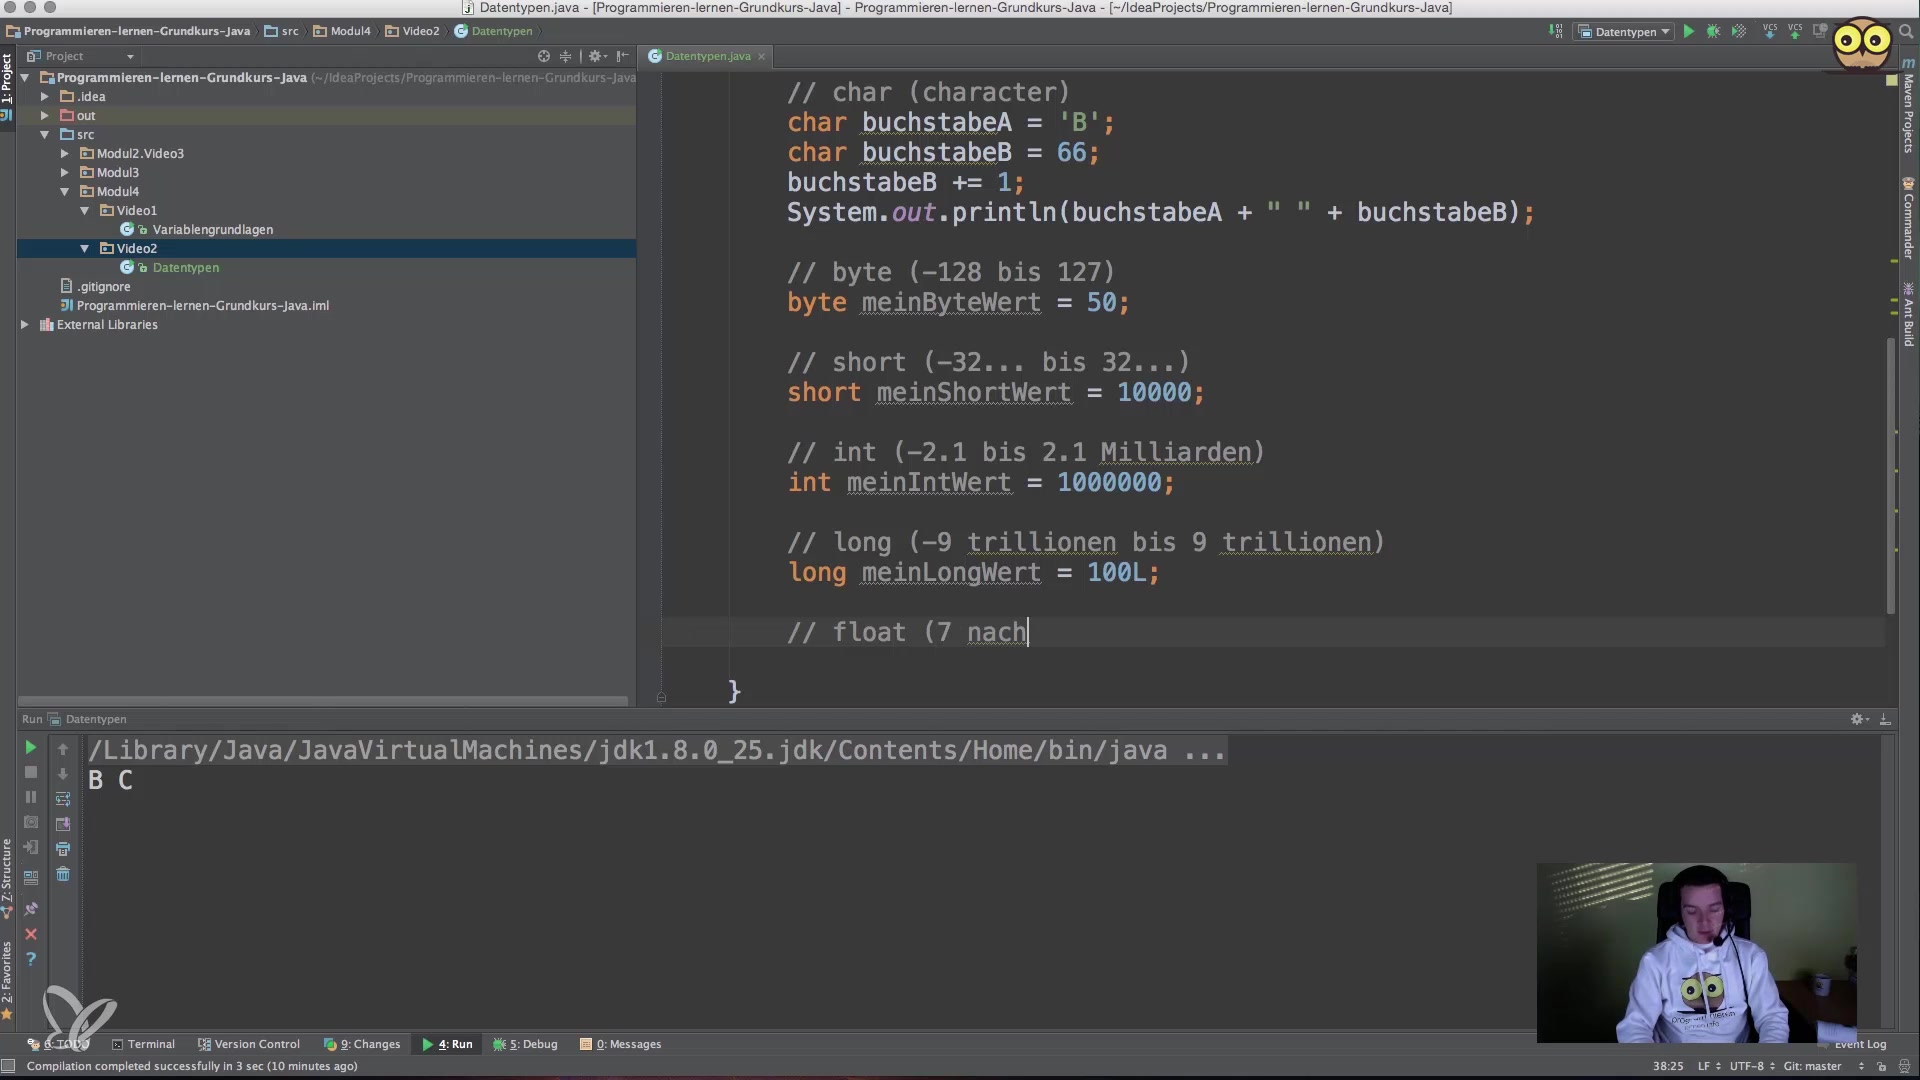
Task: Toggle soft-wrap in the console
Action: coord(63,799)
